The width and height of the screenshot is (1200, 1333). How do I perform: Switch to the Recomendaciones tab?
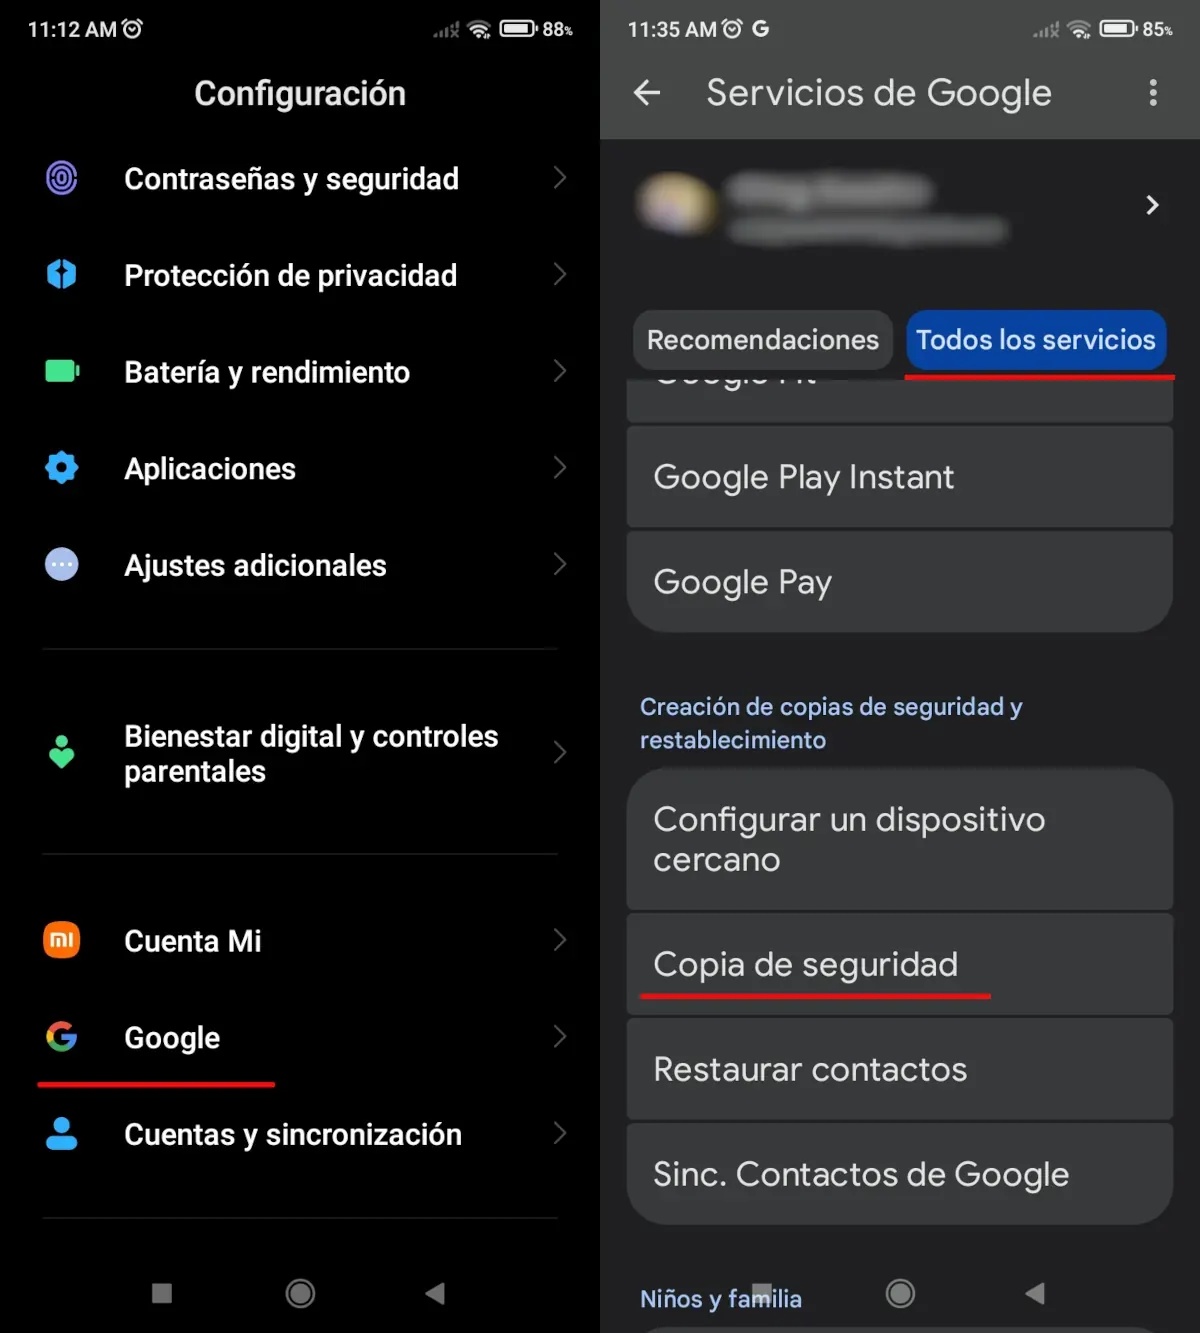click(x=762, y=340)
